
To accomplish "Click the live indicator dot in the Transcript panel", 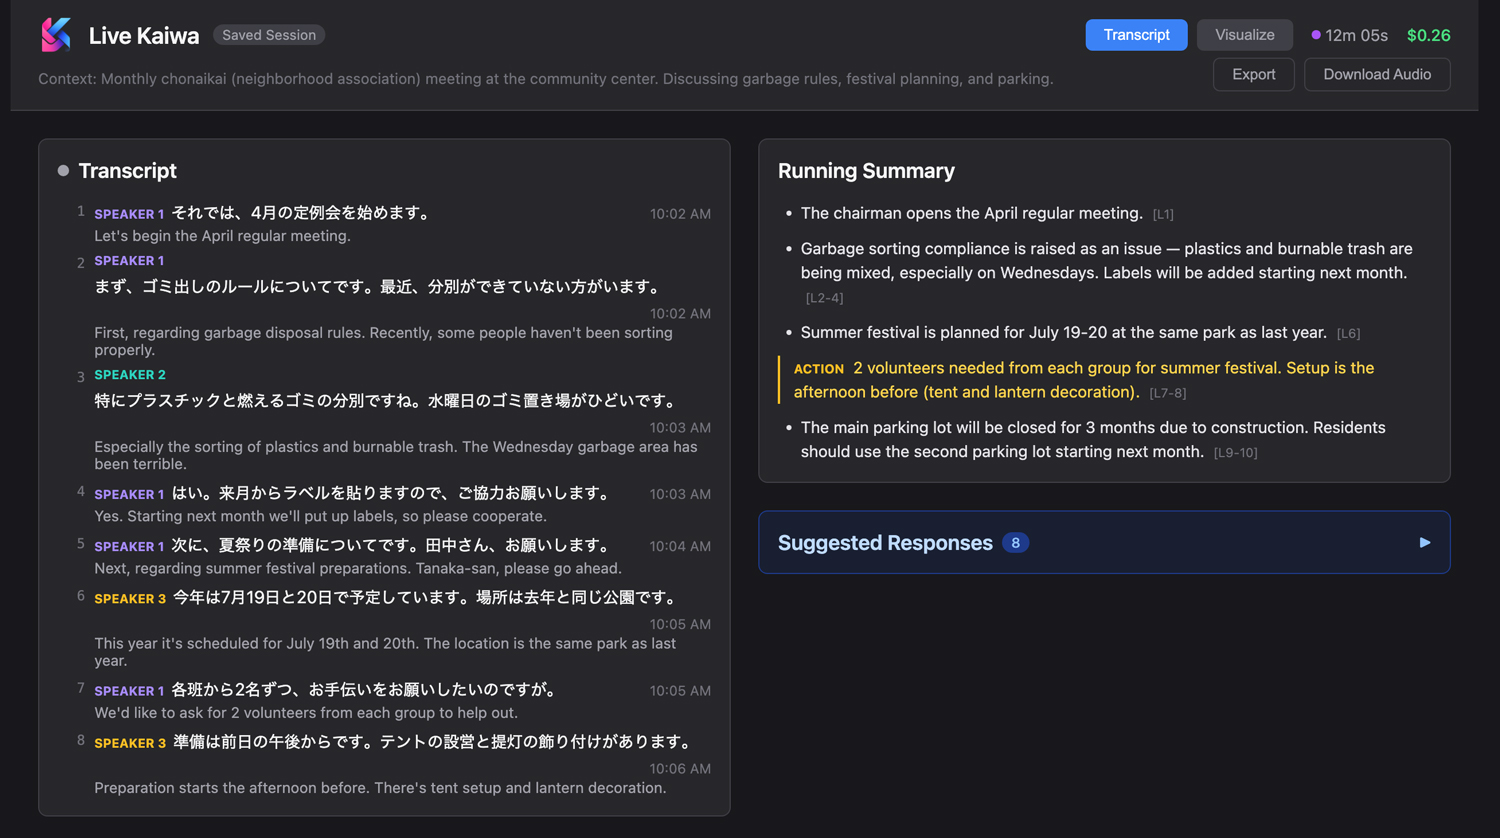I will coord(62,170).
